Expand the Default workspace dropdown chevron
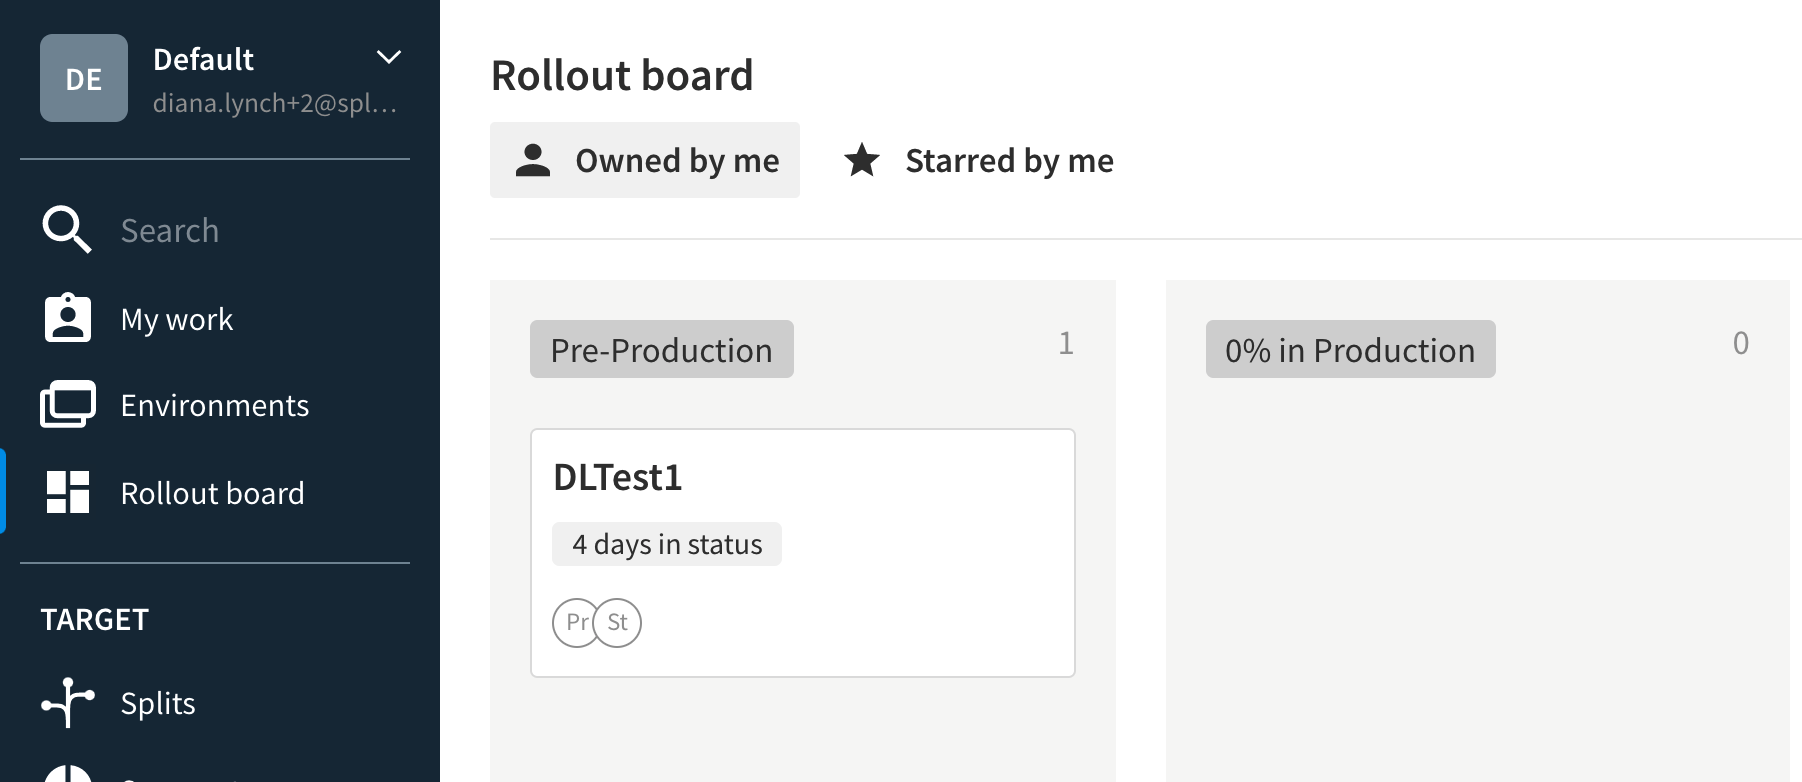This screenshot has width=1802, height=782. 389,58
